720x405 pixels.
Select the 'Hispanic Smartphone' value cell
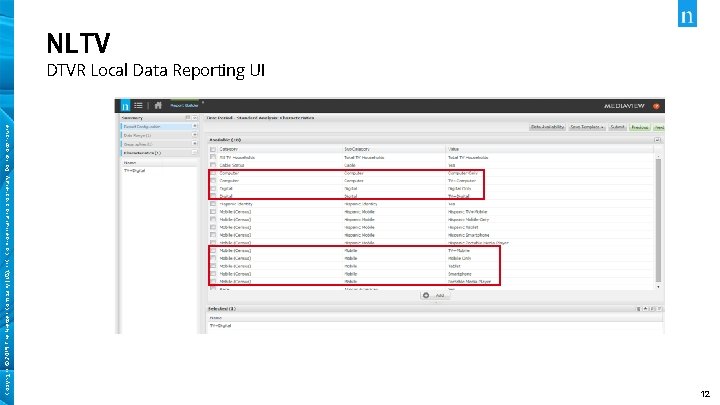click(468, 235)
